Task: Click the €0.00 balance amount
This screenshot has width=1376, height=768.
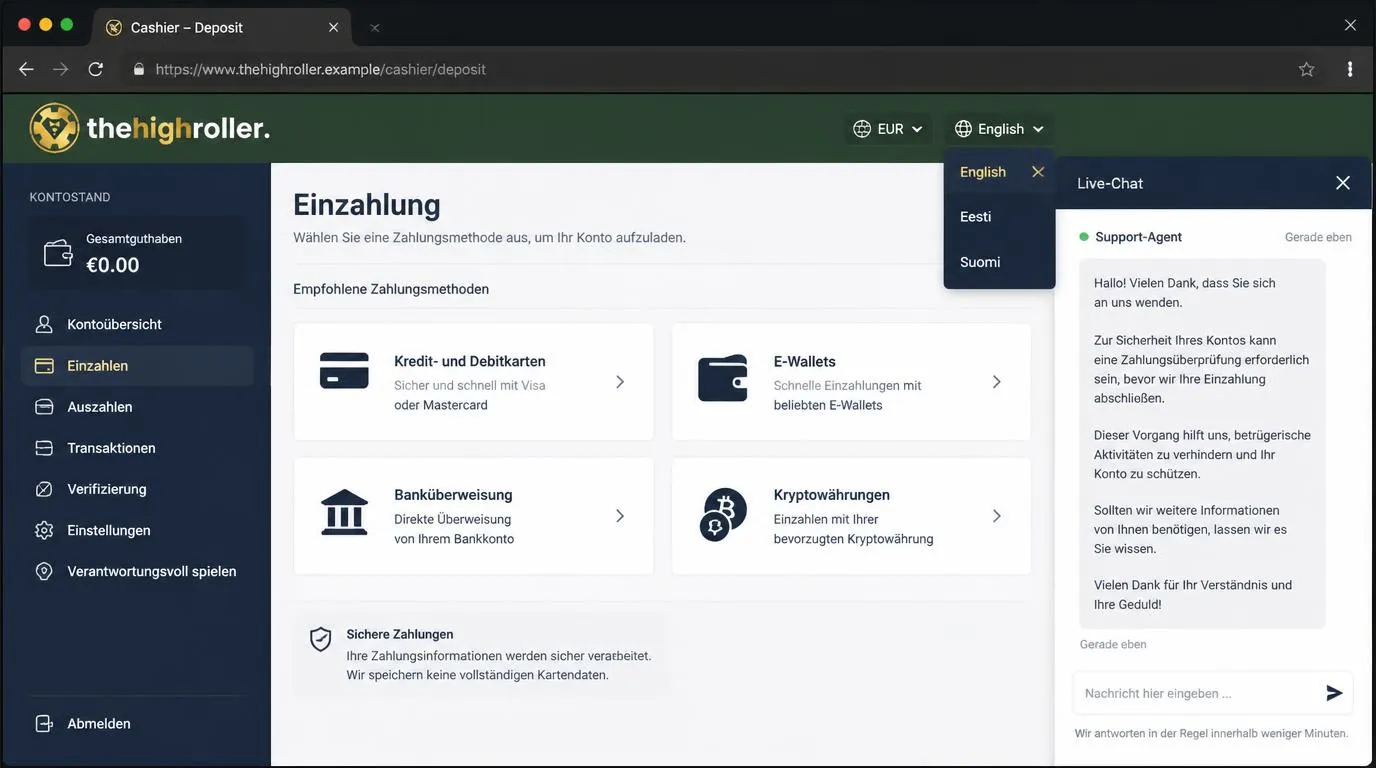Action: click(x=113, y=265)
